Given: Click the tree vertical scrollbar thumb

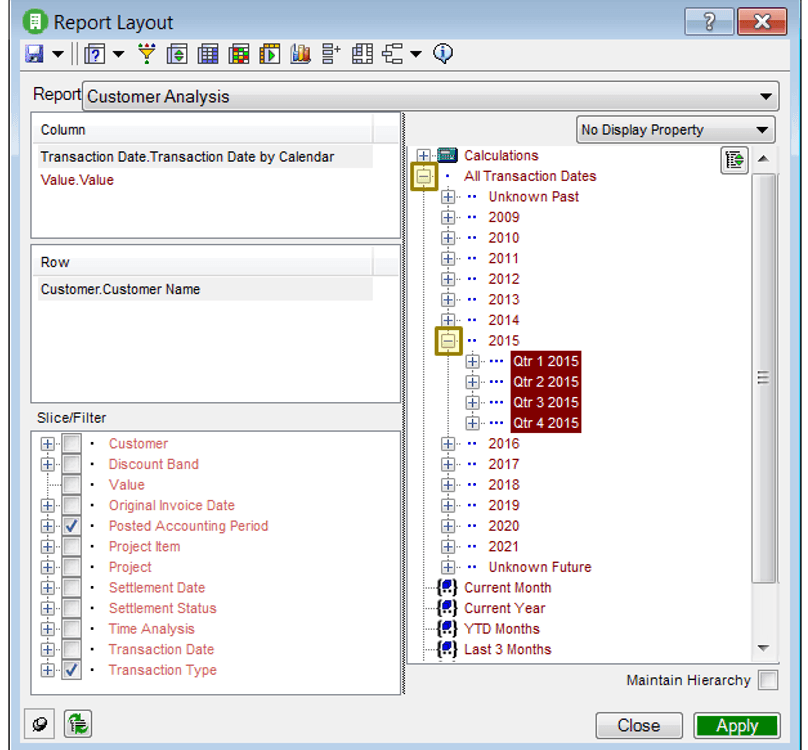Looking at the screenshot, I should tap(764, 378).
